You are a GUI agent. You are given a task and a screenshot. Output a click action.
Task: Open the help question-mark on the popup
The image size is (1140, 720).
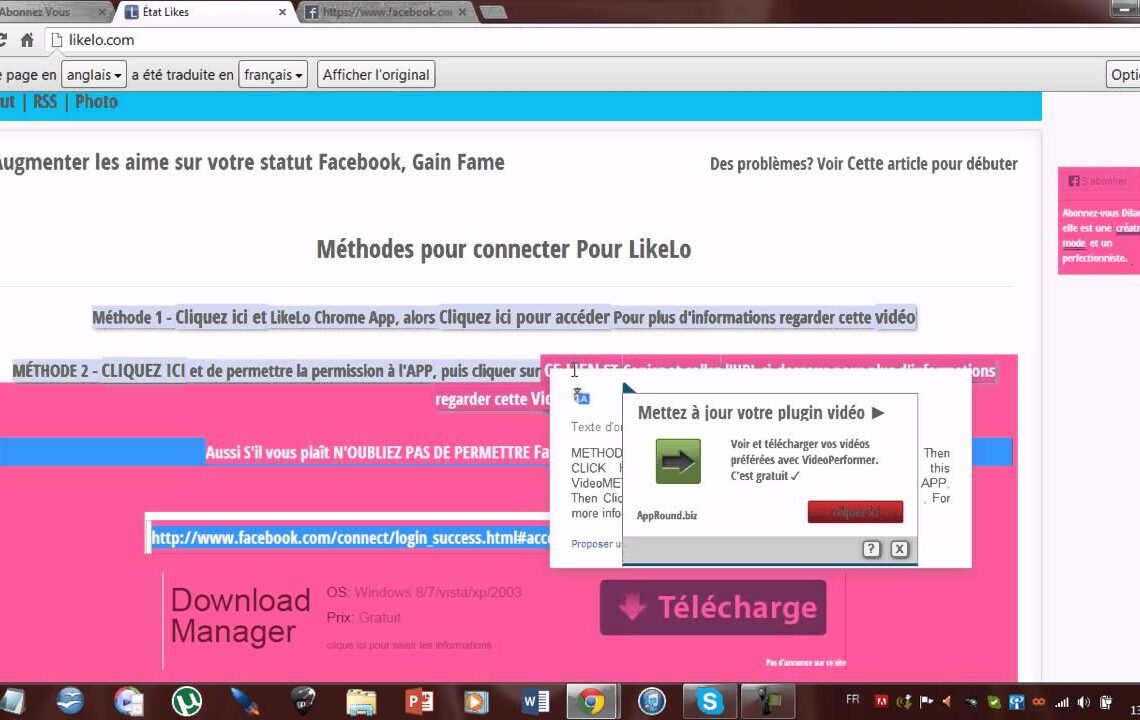[x=871, y=549]
